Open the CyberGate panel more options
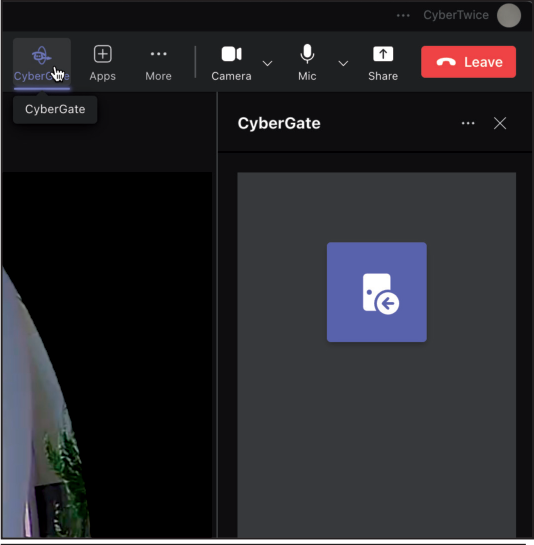 pos(468,123)
